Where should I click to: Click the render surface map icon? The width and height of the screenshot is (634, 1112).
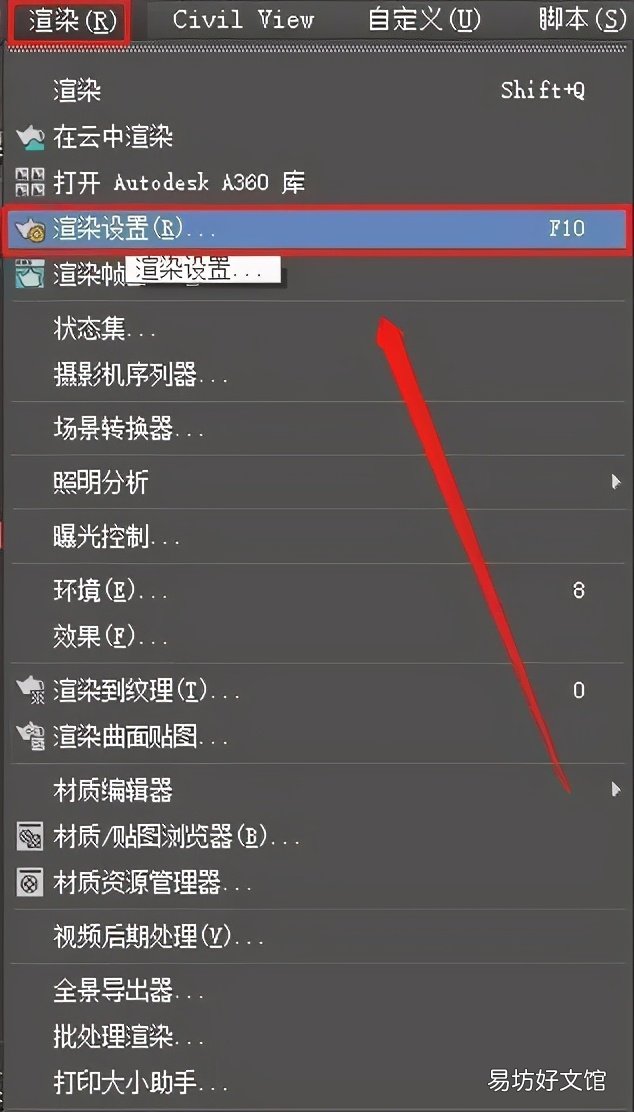click(x=30, y=737)
